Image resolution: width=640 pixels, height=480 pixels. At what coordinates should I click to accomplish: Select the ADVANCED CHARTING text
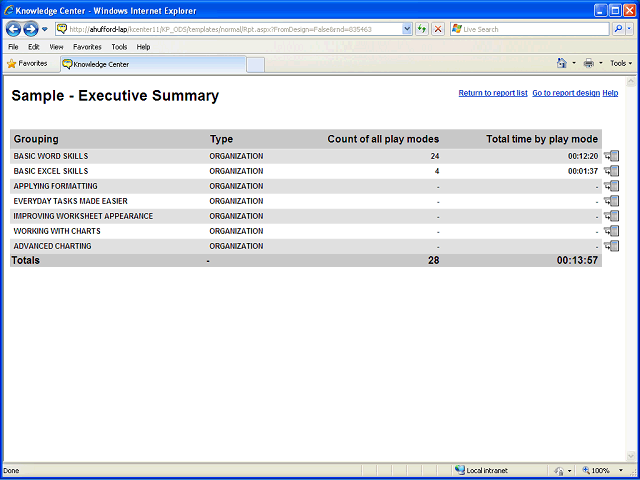[52, 246]
